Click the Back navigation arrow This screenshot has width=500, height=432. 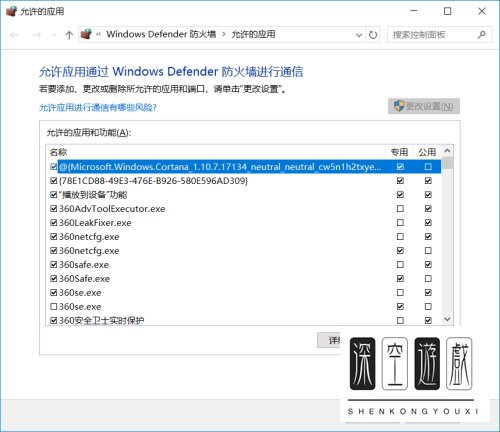(14, 35)
